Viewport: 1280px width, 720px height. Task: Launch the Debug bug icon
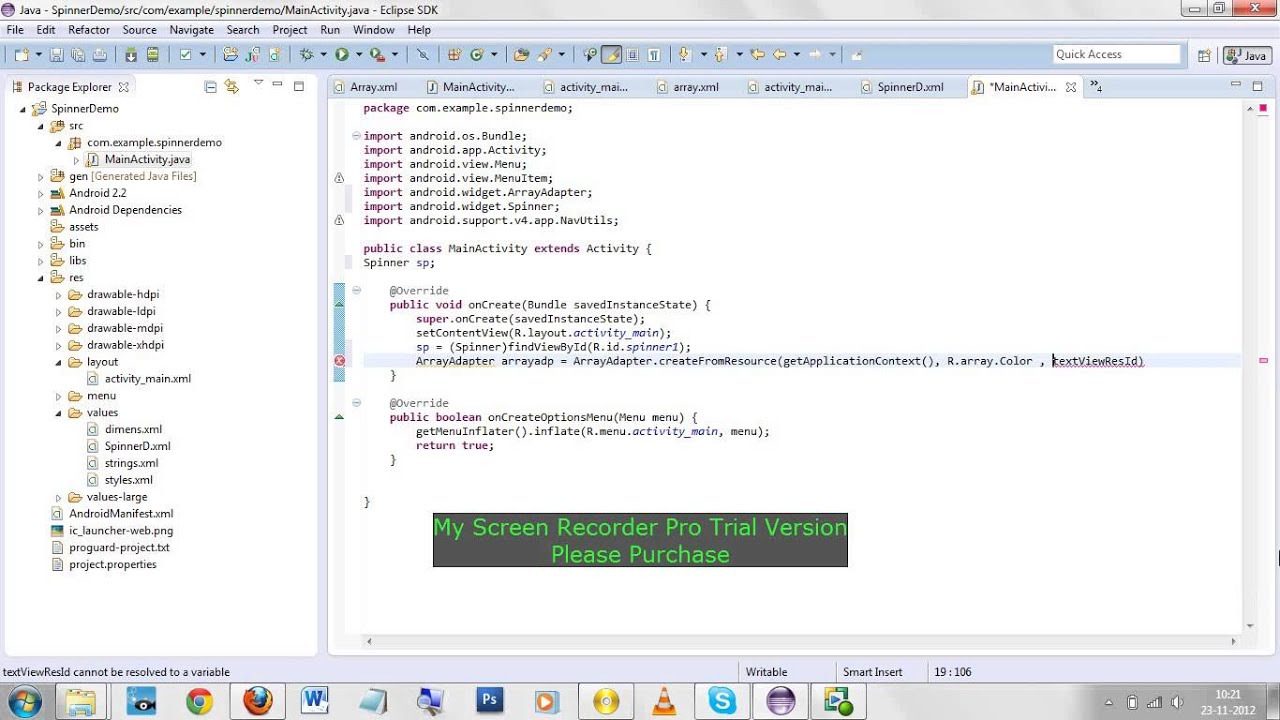[307, 55]
